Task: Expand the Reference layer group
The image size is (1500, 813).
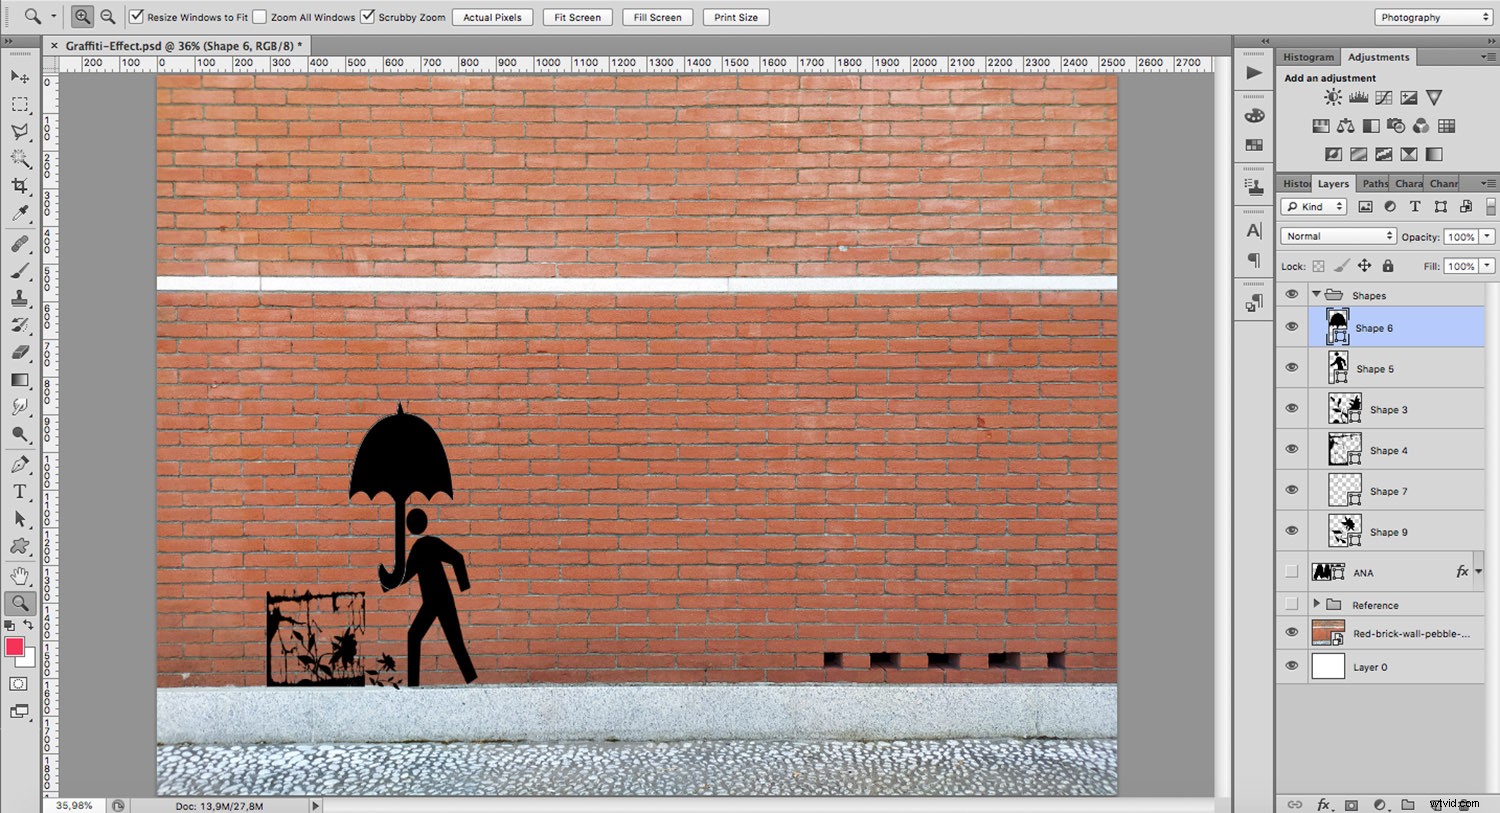Action: coord(1317,604)
